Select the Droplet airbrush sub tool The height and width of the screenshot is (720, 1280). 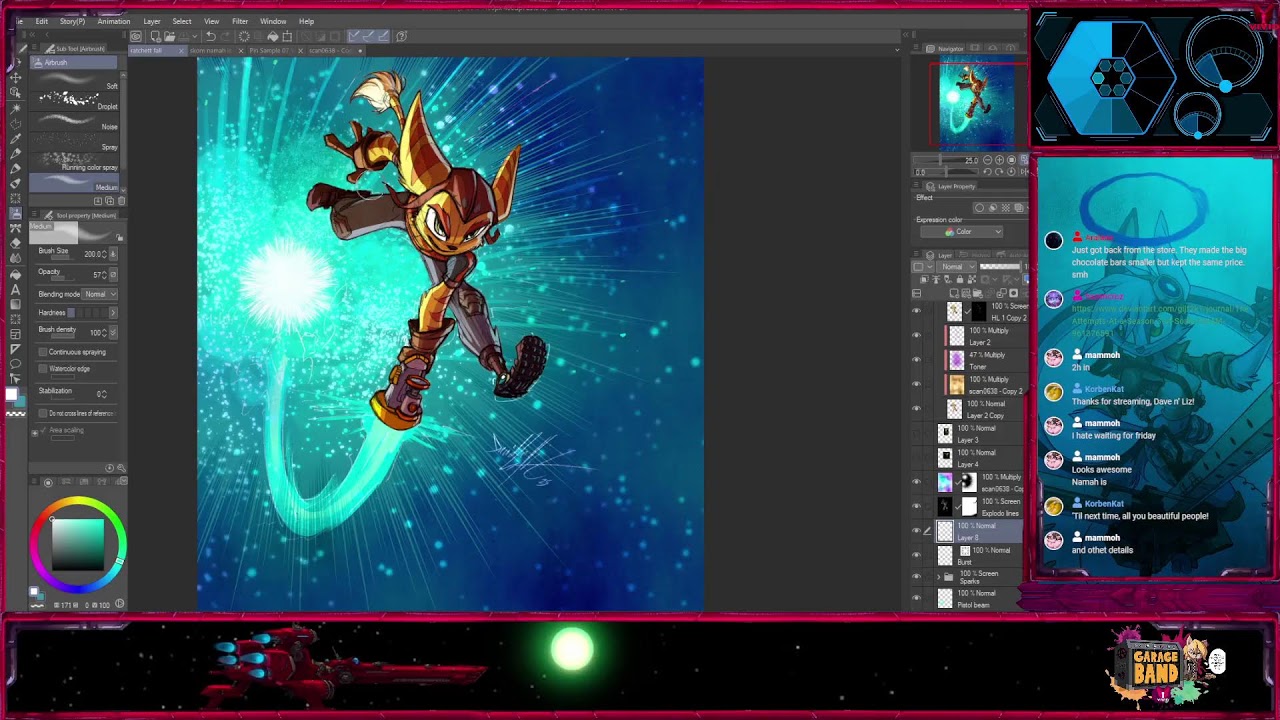75,101
